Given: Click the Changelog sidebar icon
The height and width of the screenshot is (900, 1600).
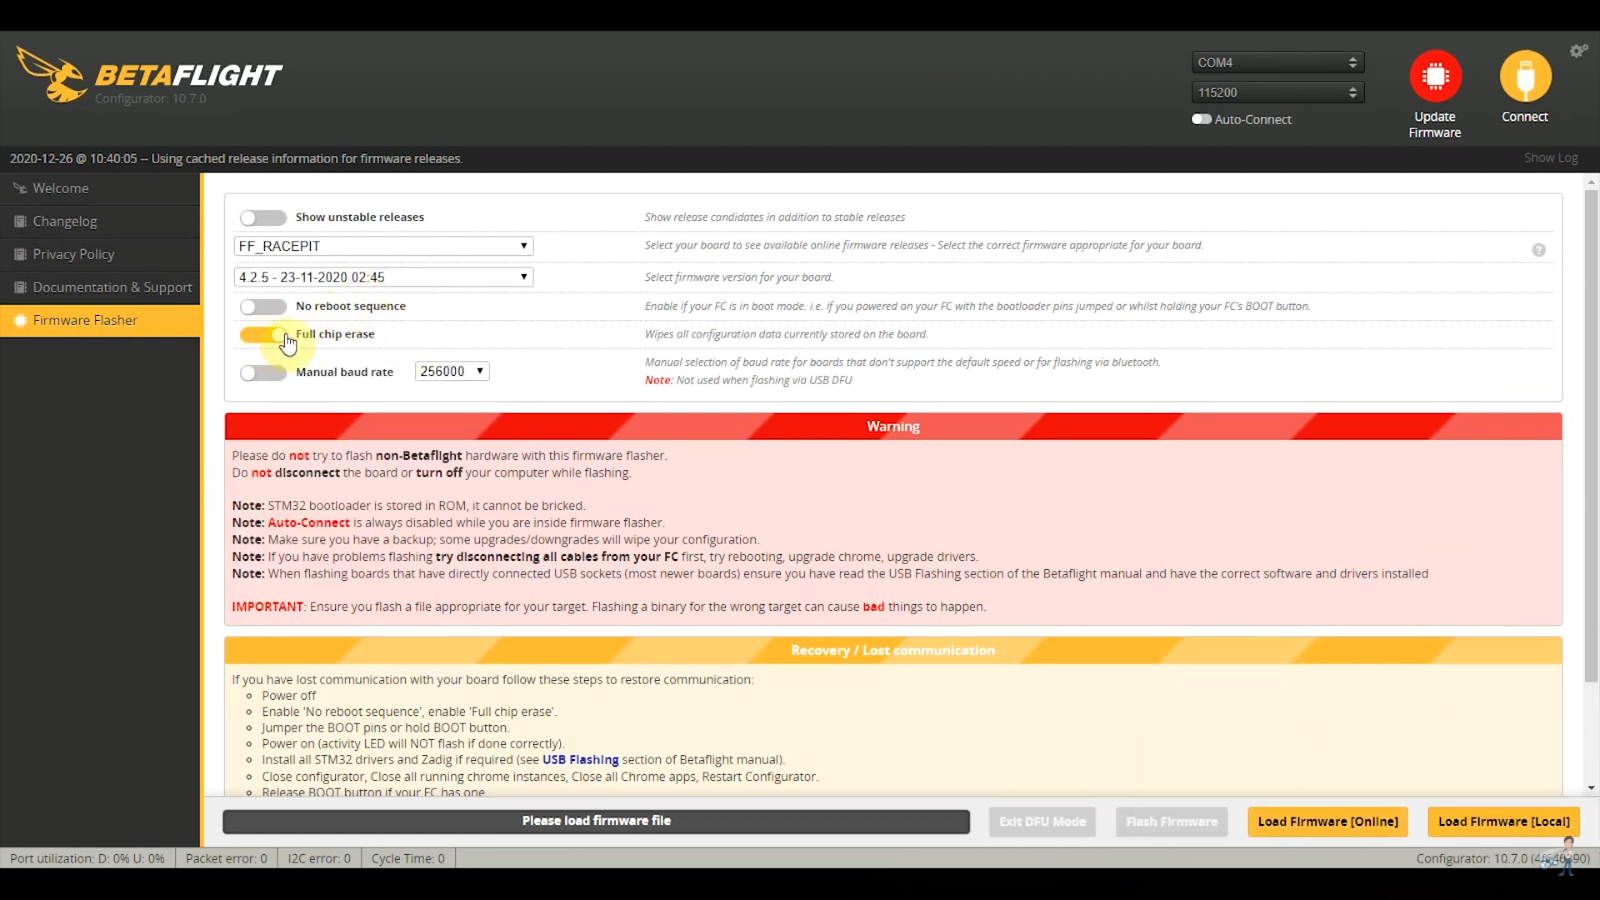Looking at the screenshot, I should [19, 221].
